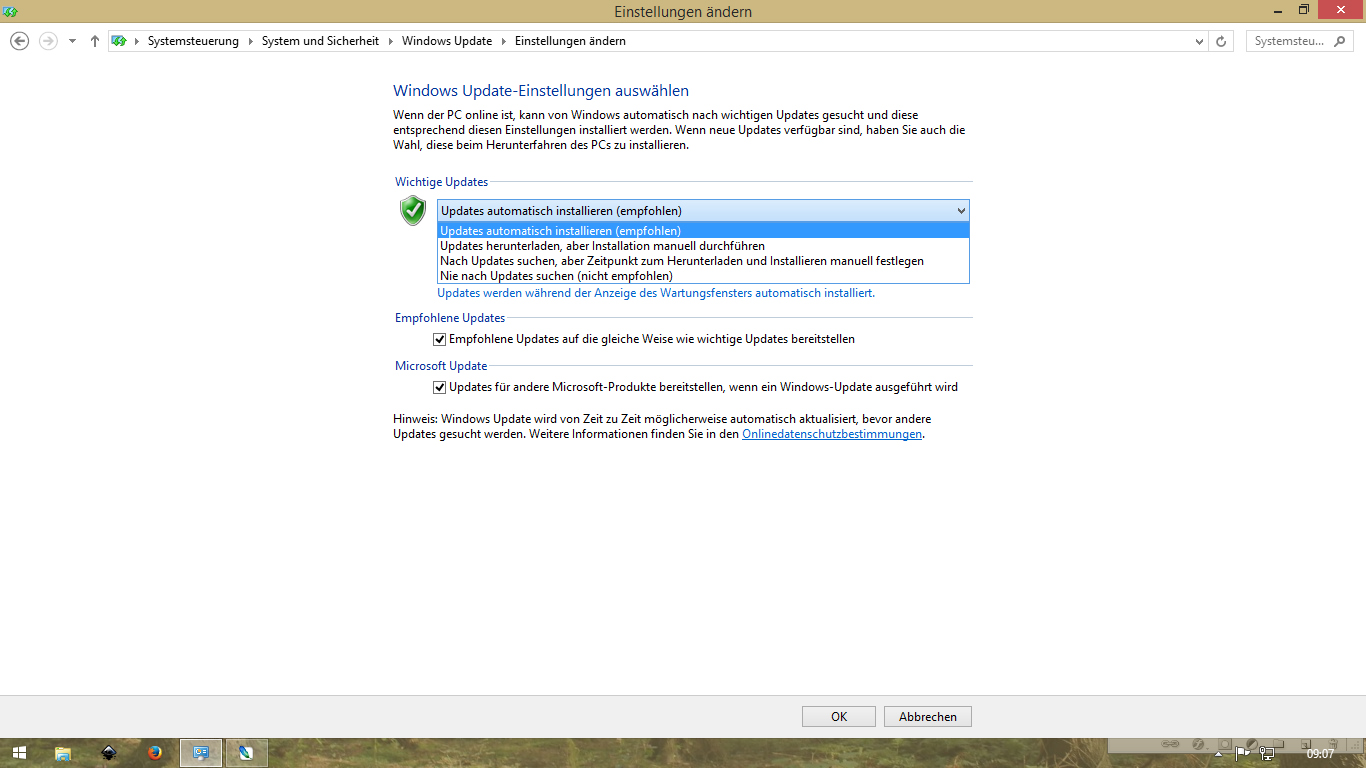Click the Systemsteuerung breadcrumb
1366x768 pixels.
point(193,41)
